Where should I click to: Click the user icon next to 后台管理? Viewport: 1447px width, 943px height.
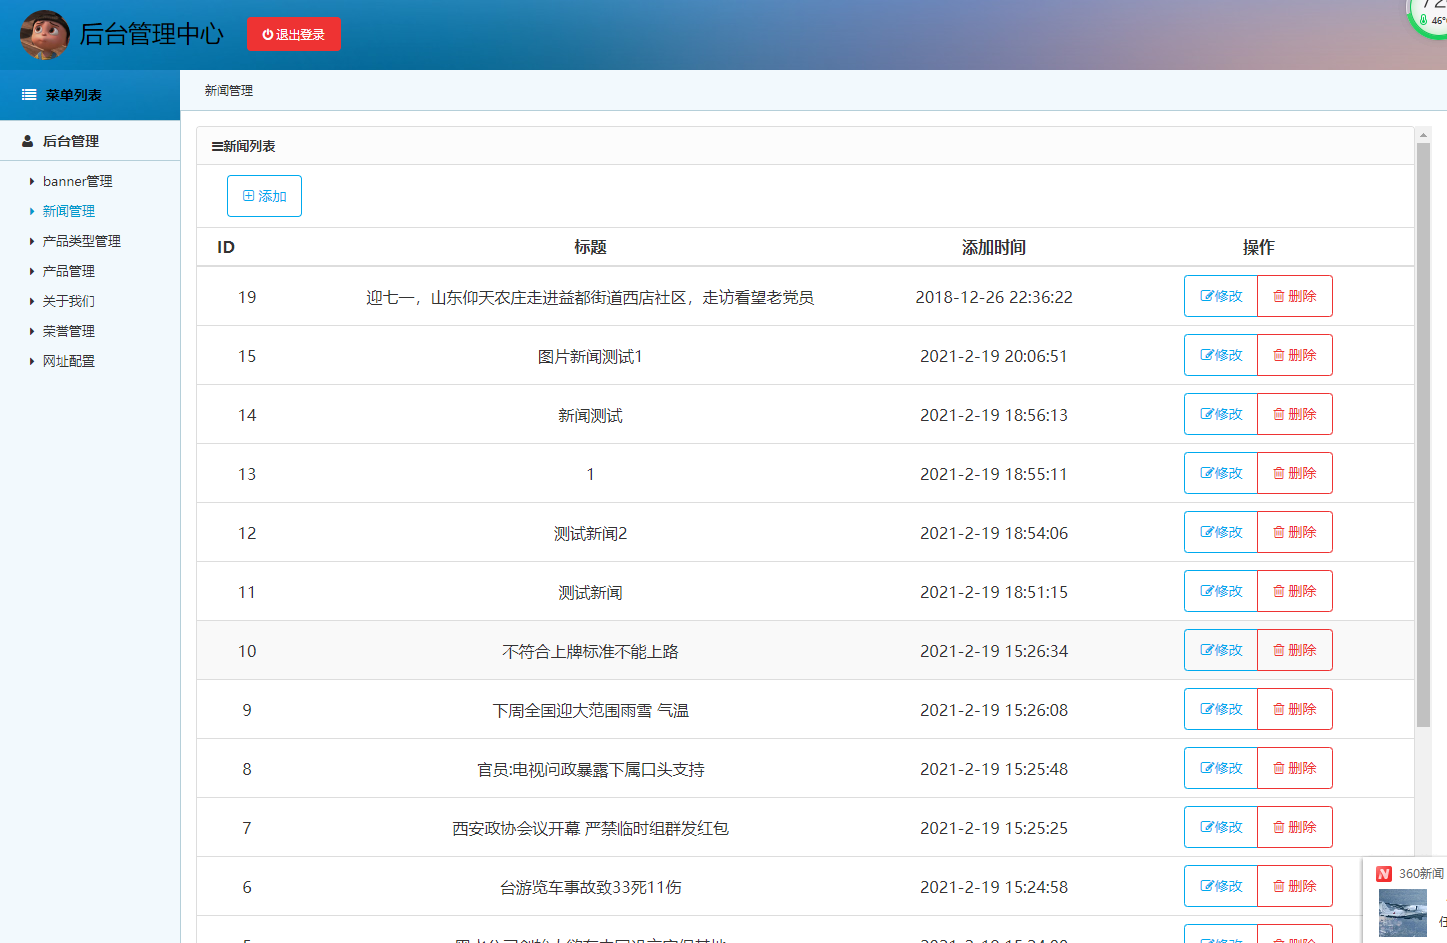tap(26, 140)
